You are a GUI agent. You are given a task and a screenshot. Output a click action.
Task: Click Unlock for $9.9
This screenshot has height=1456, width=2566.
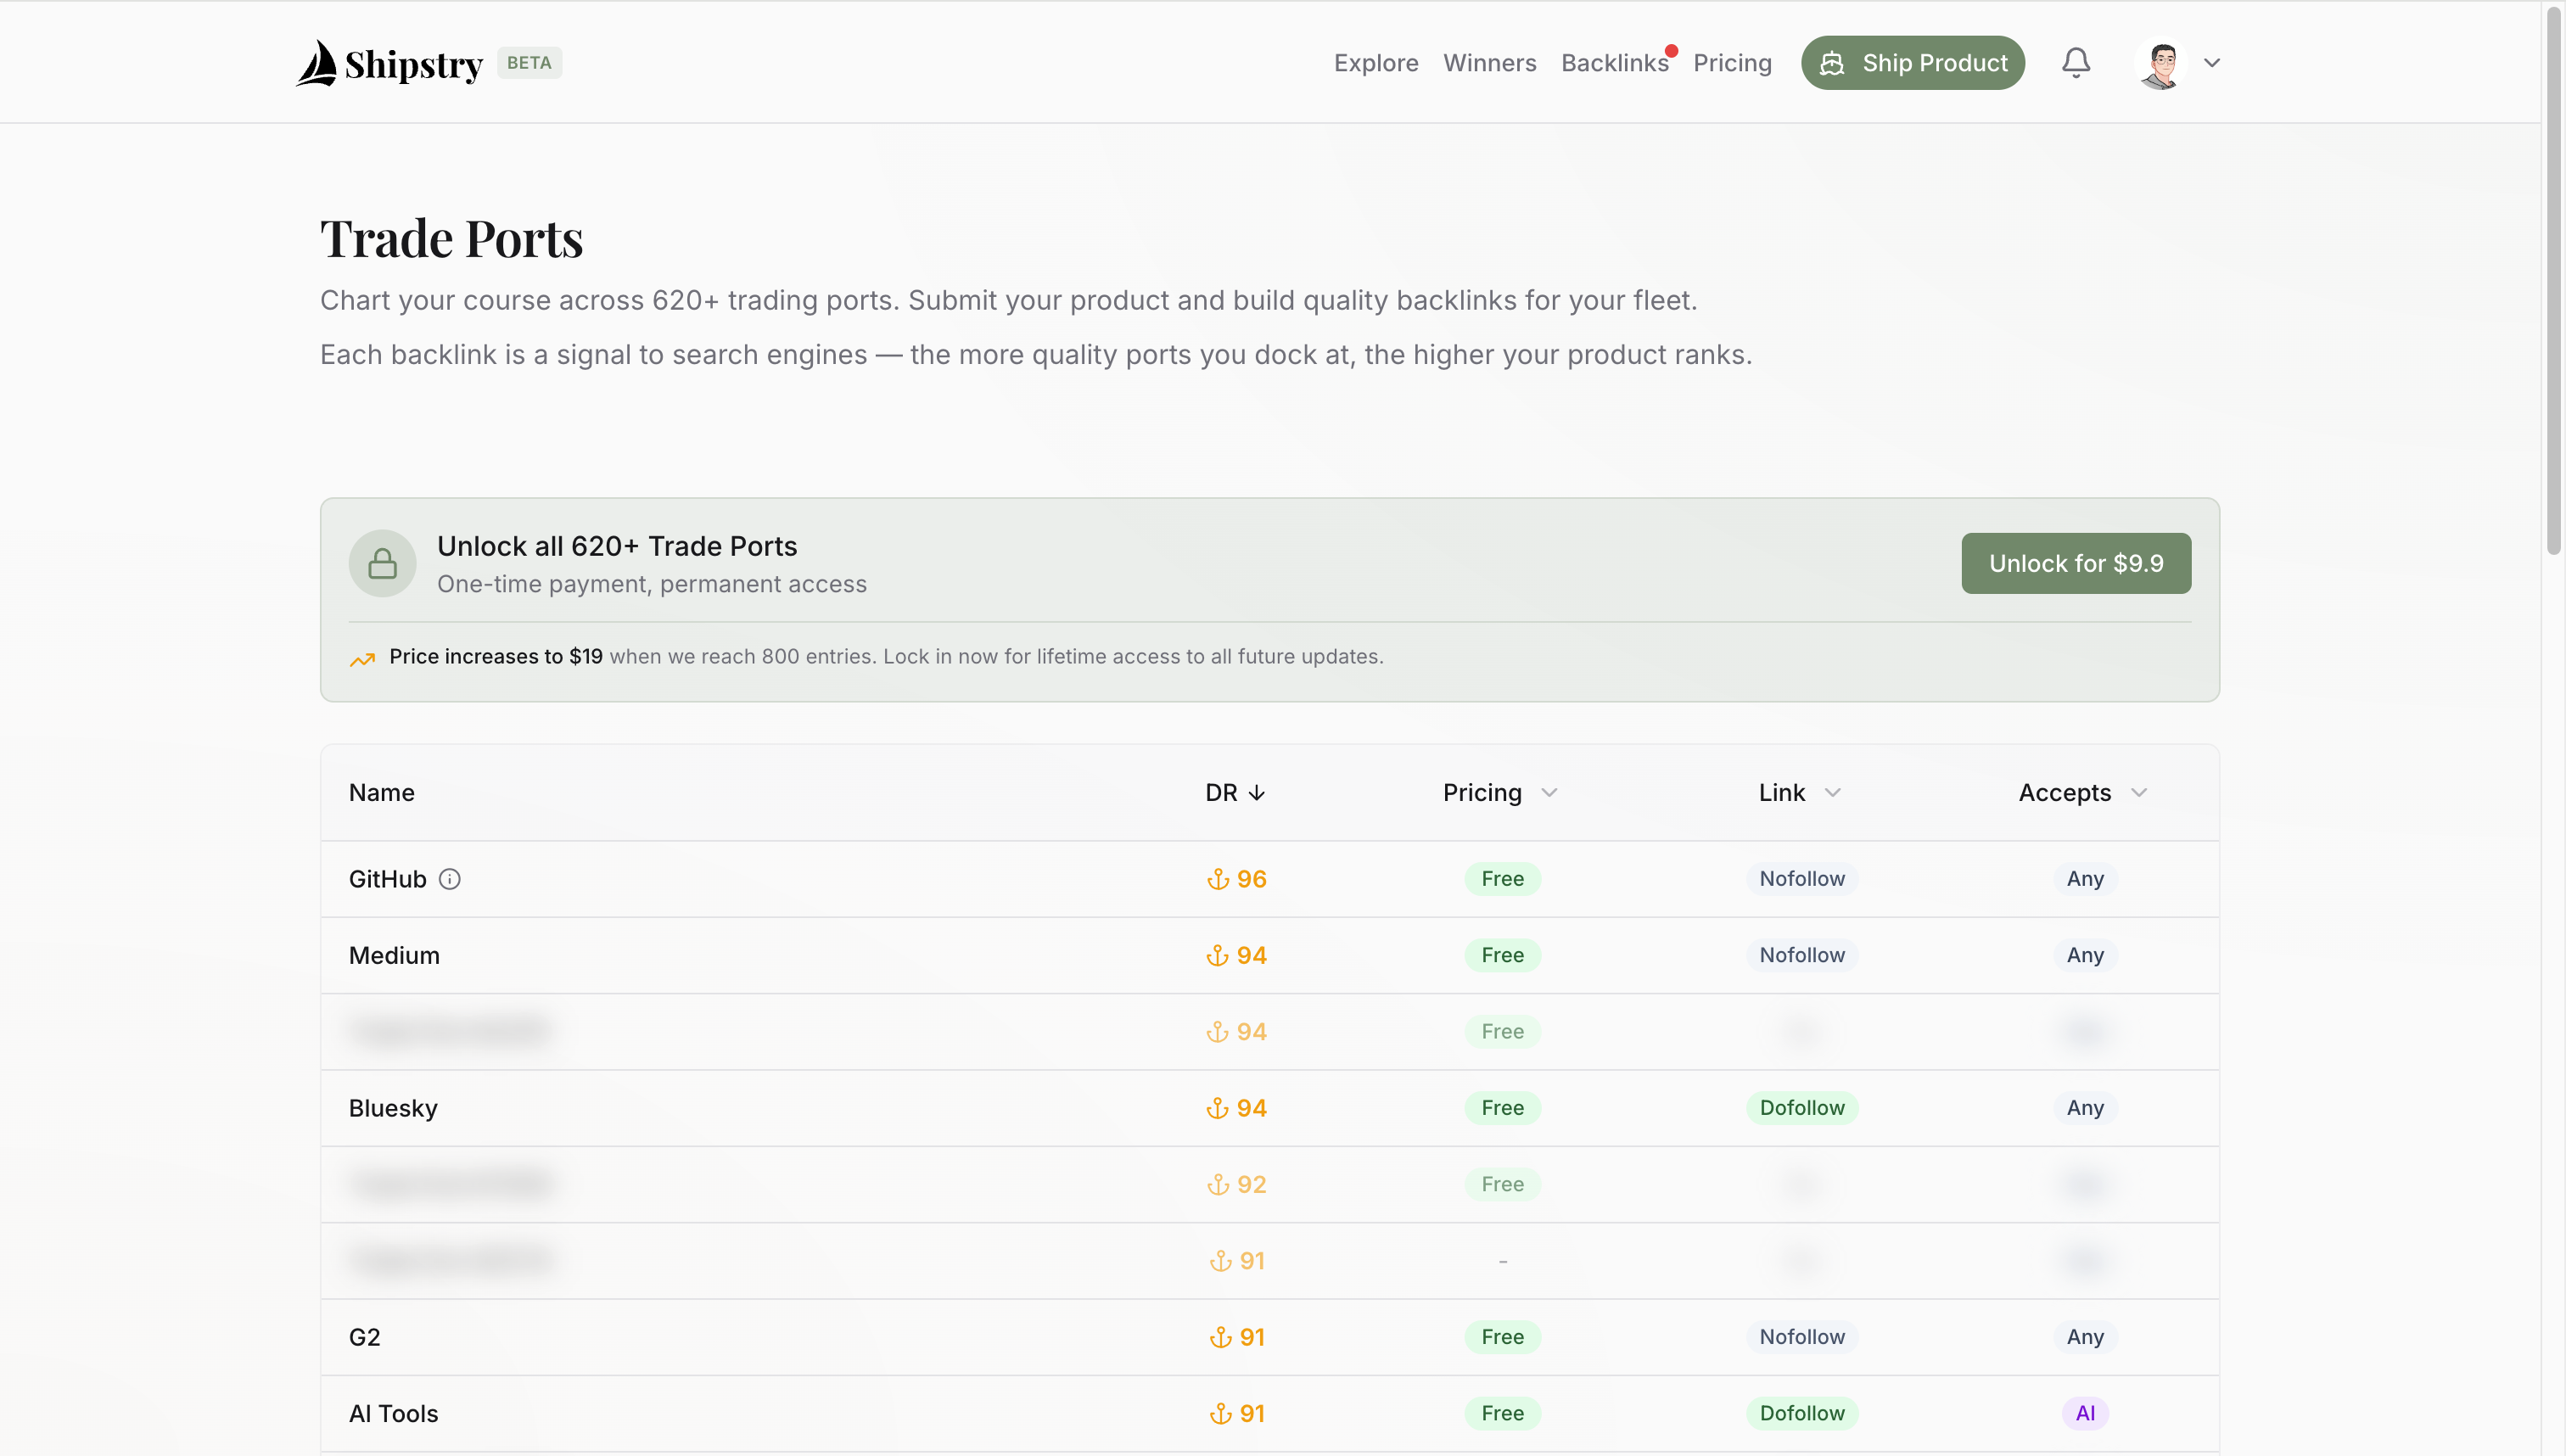coord(2075,562)
